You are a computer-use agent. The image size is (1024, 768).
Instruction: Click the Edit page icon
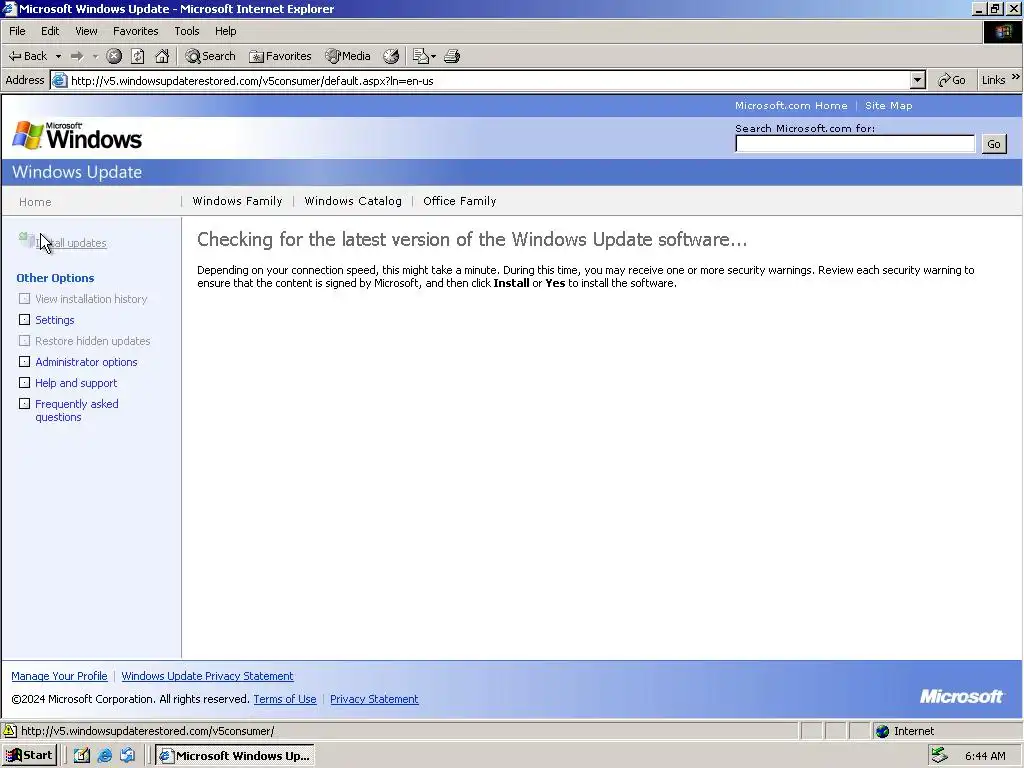[421, 56]
